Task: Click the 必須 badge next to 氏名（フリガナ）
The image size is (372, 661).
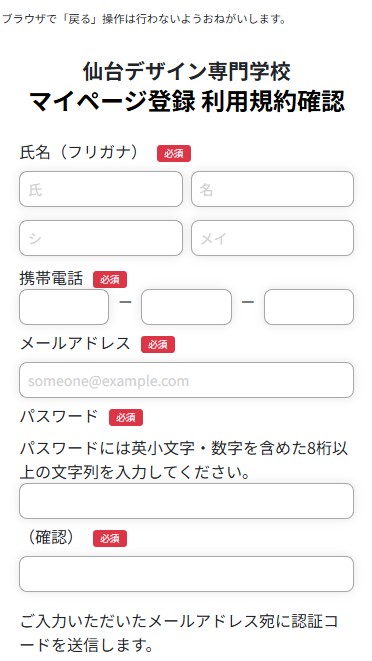Action: (x=174, y=153)
